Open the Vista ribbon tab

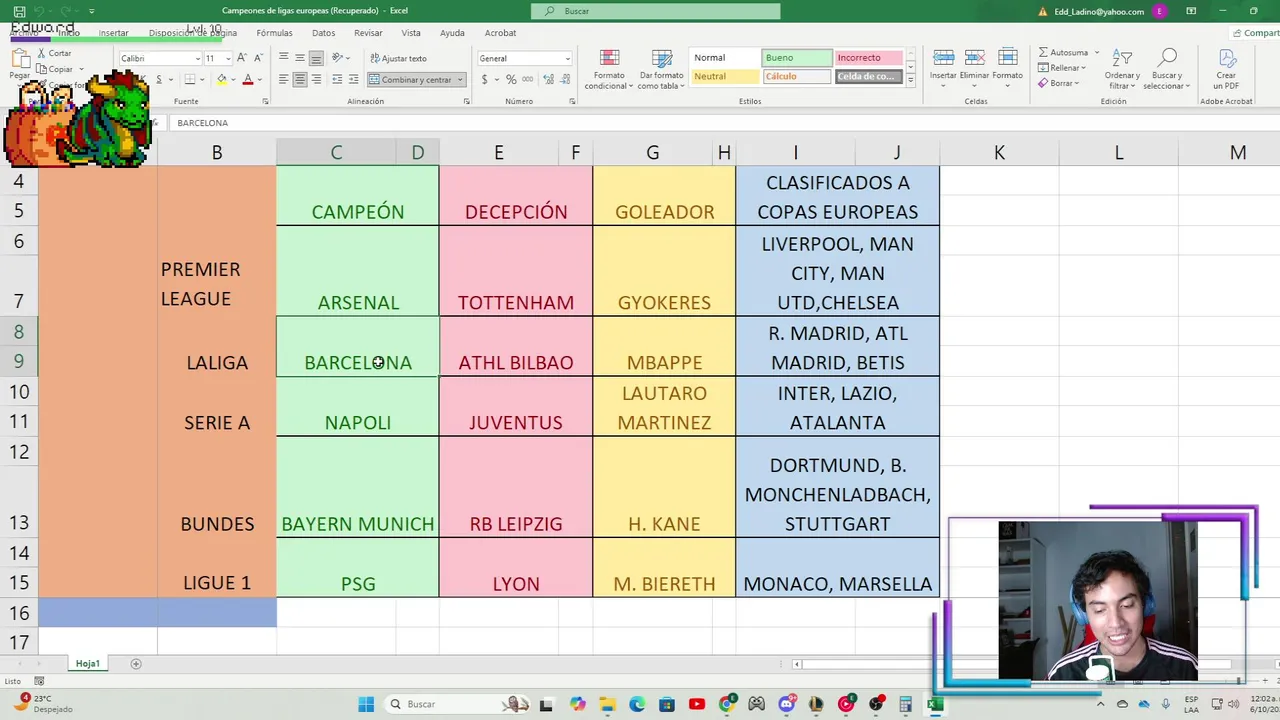(411, 33)
